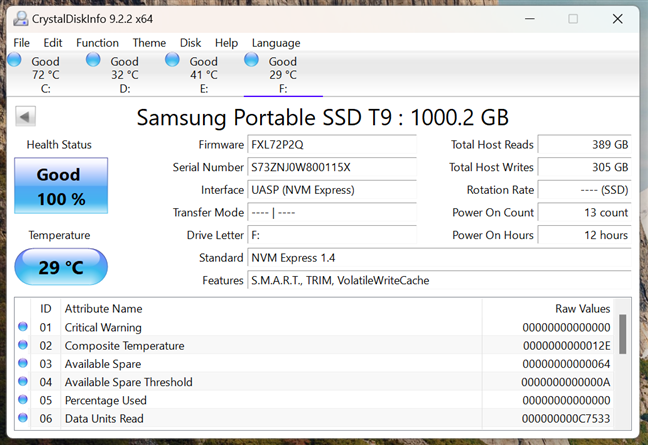Click the blue status orb for drive C:

14,60
